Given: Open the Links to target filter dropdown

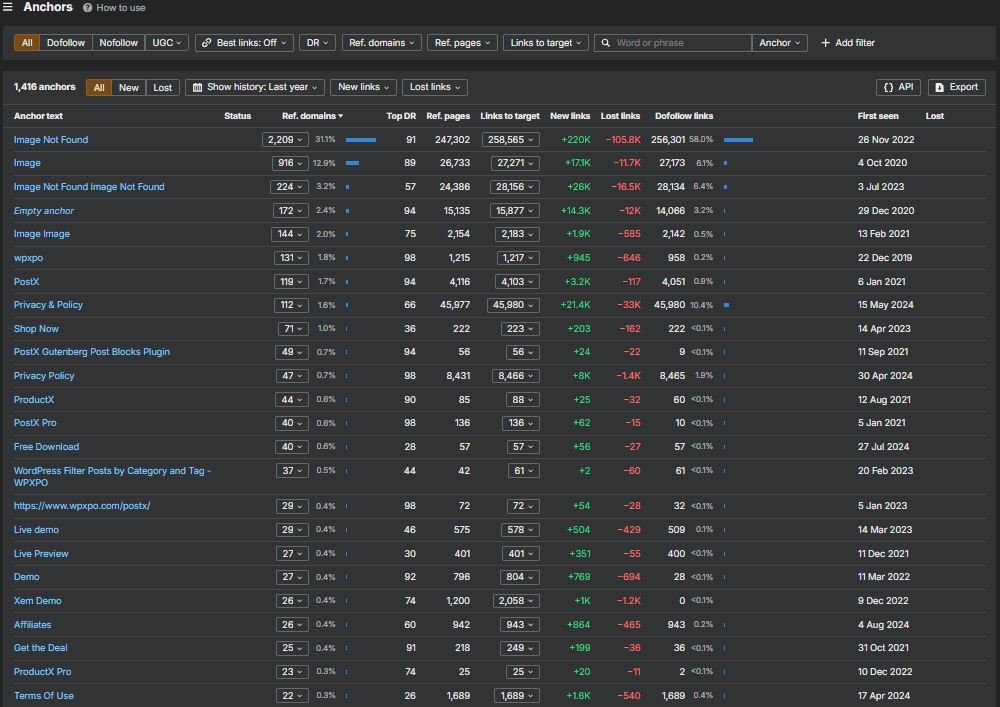Looking at the screenshot, I should click(x=546, y=43).
